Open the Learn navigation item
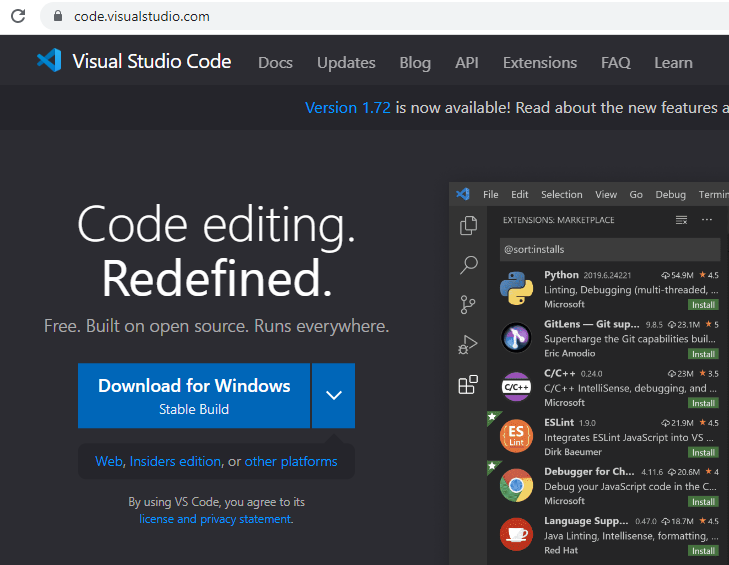The height and width of the screenshot is (565, 729). (x=673, y=62)
